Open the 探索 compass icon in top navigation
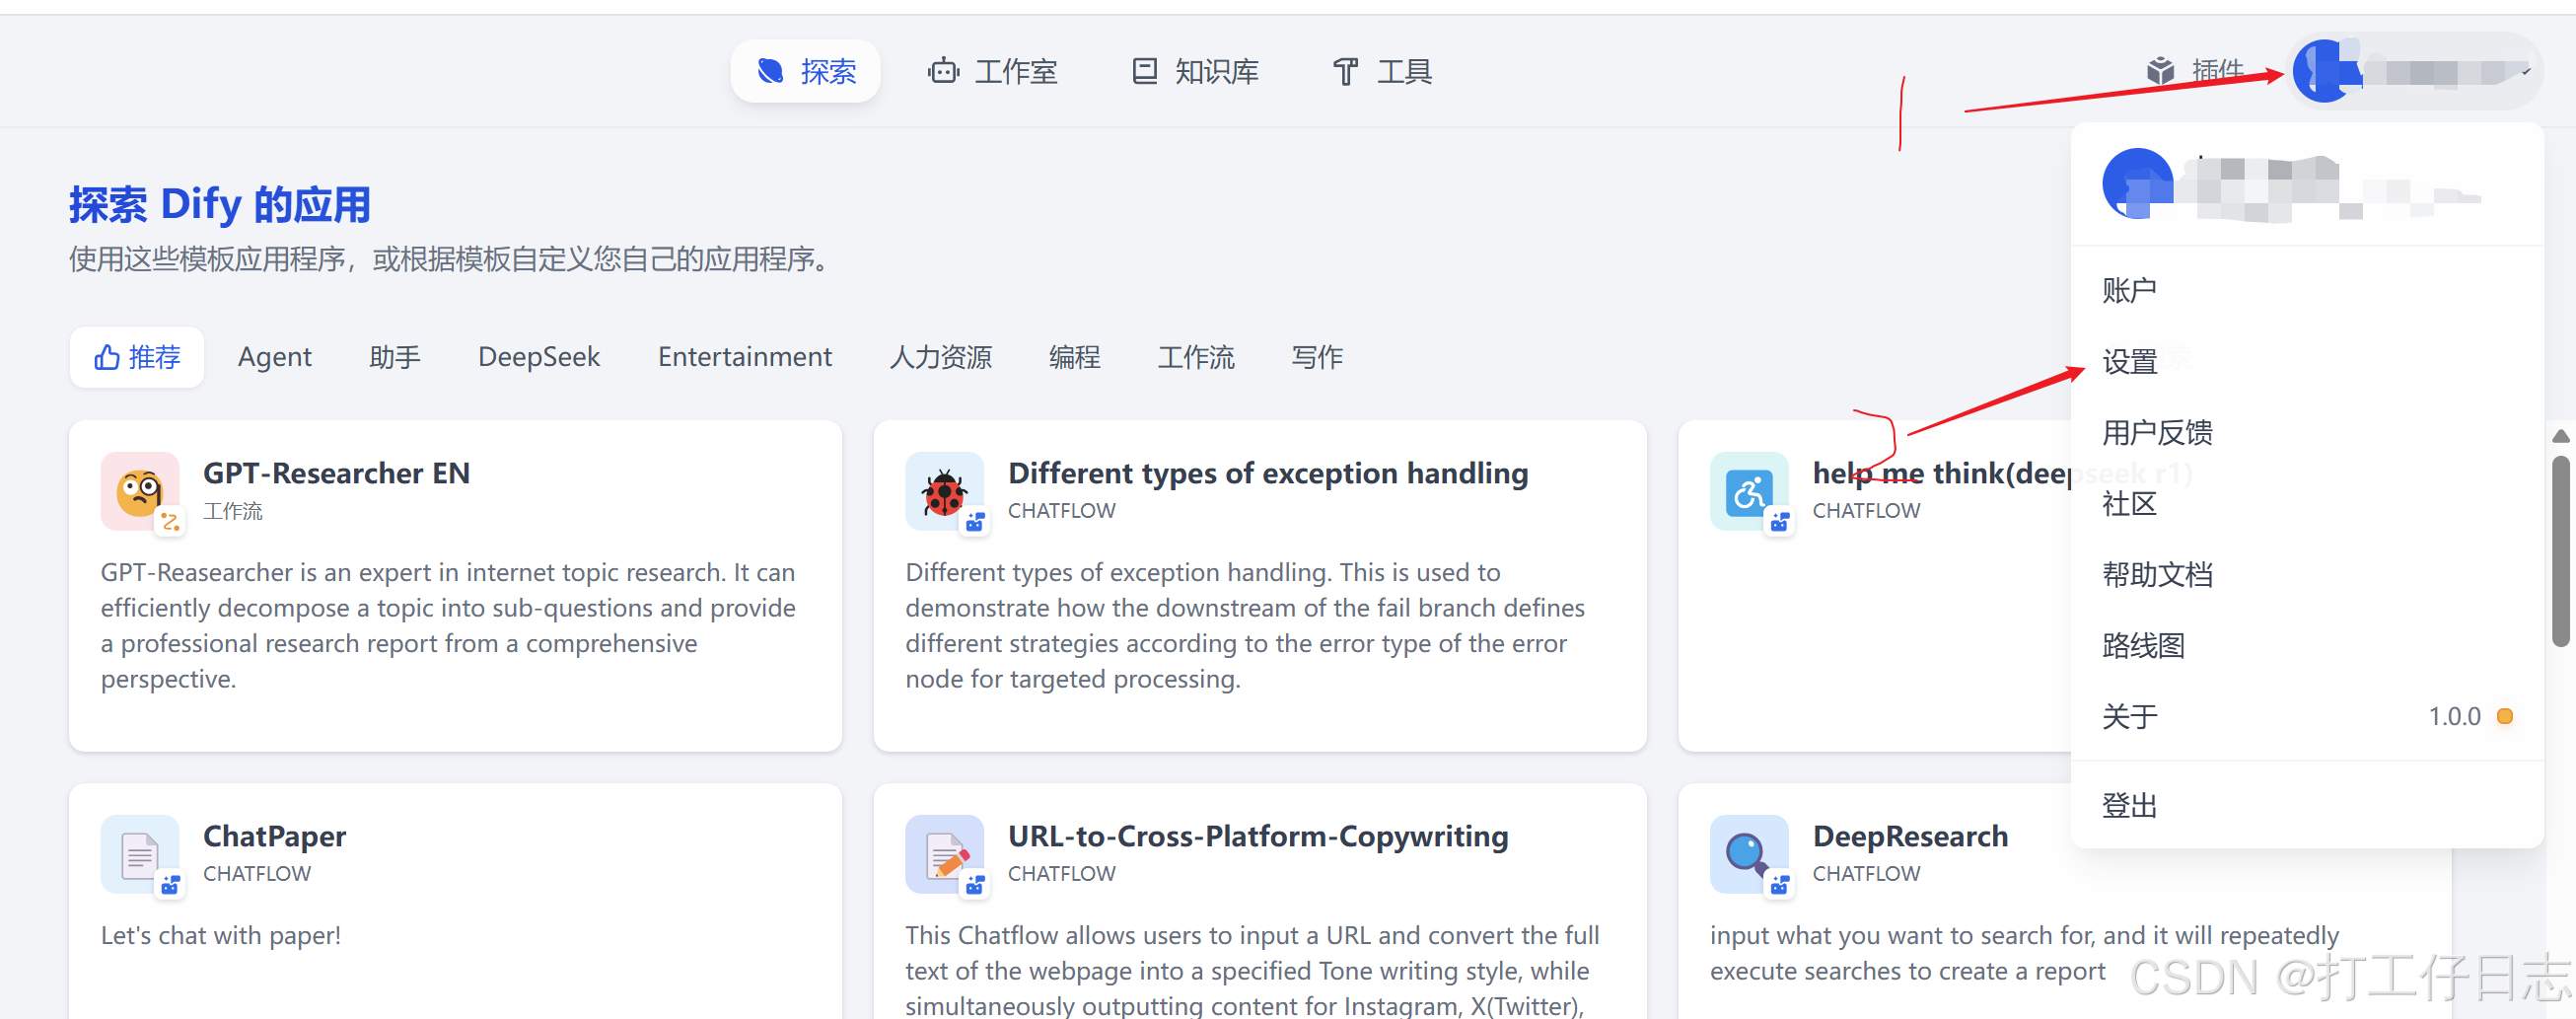 tap(770, 71)
